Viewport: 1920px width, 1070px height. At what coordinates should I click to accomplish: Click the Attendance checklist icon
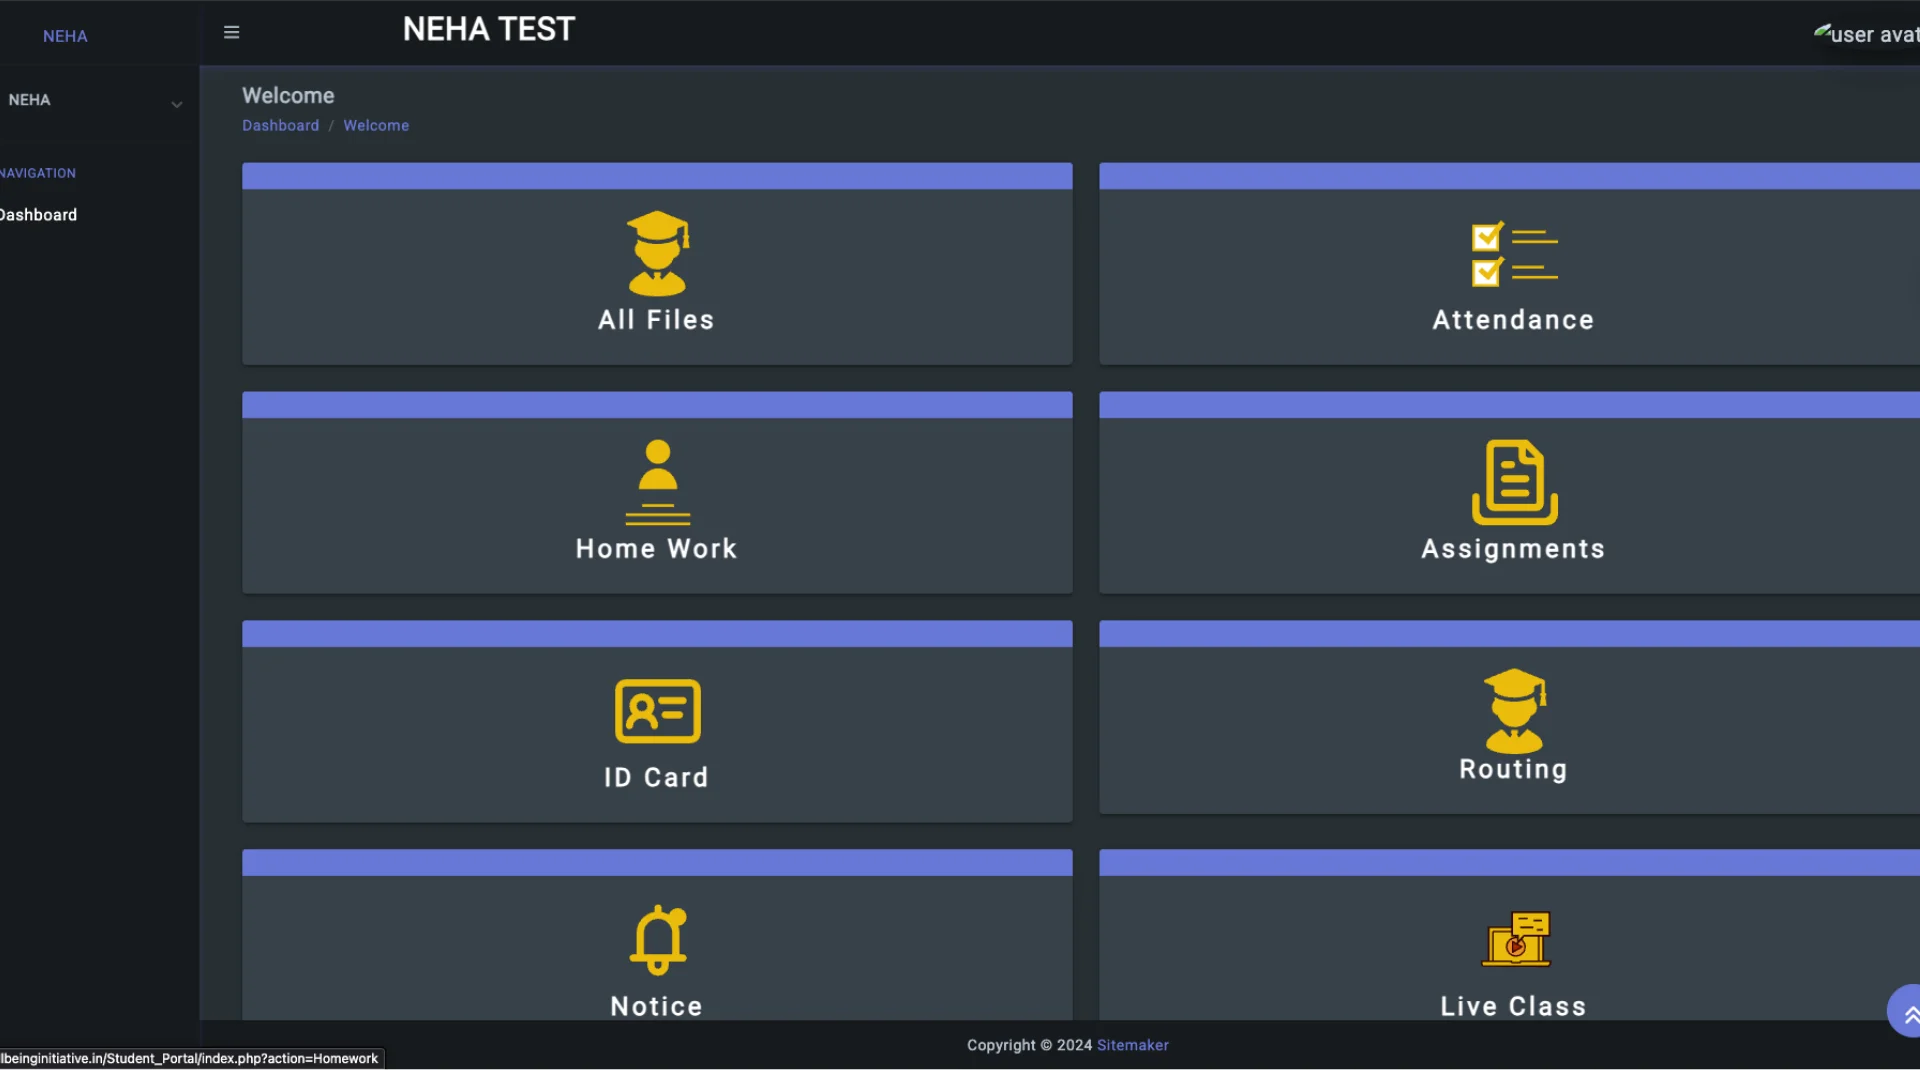1514,254
